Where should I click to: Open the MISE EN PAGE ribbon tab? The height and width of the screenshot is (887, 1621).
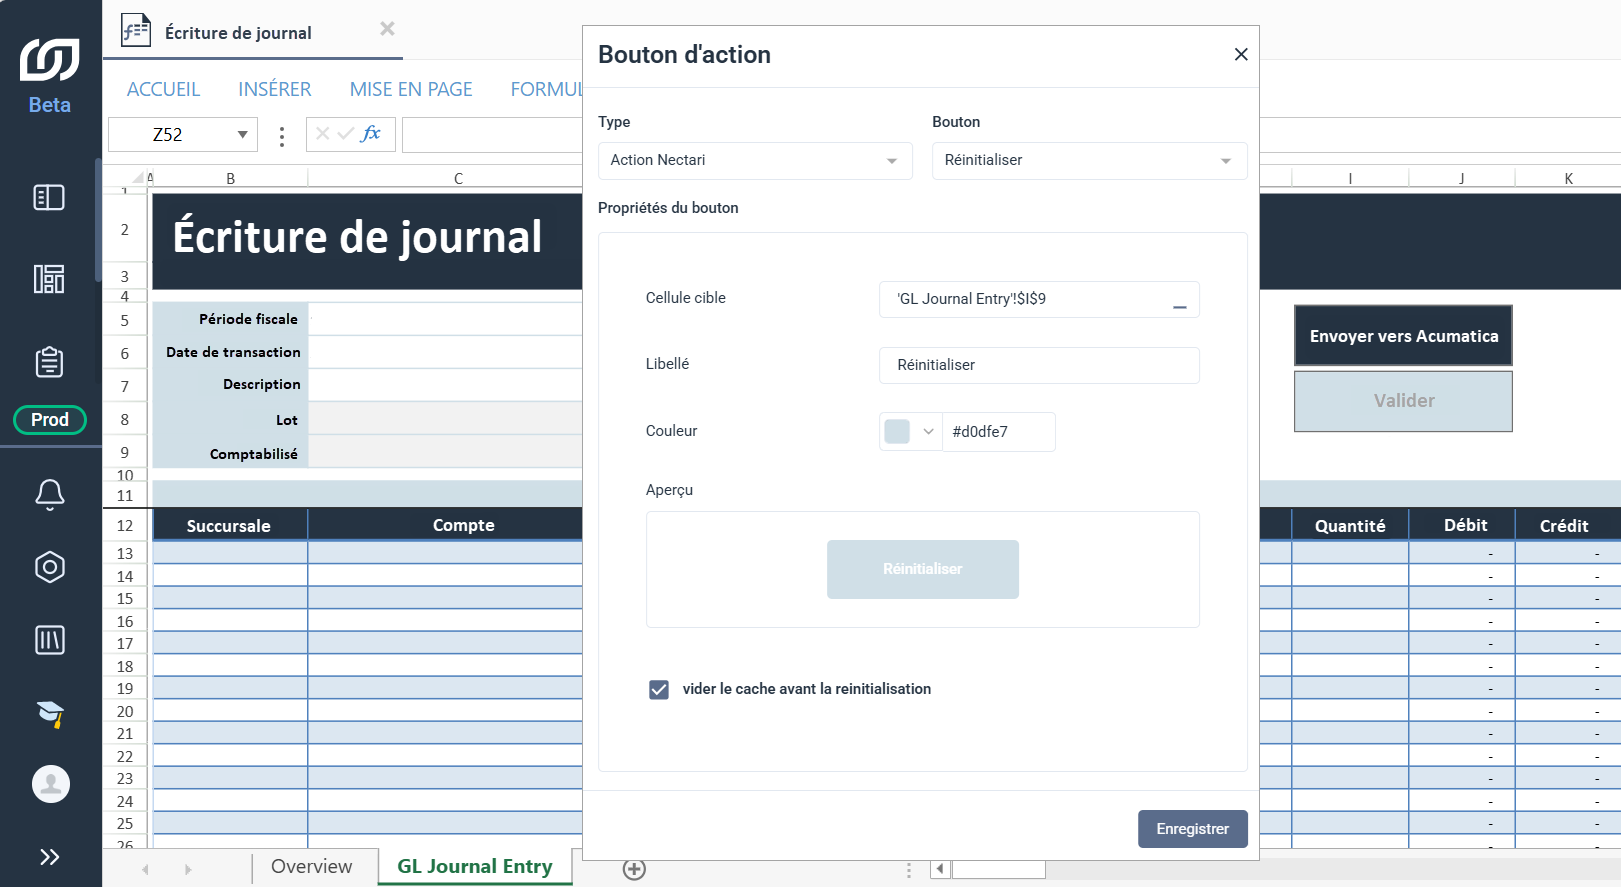pyautogui.click(x=411, y=90)
